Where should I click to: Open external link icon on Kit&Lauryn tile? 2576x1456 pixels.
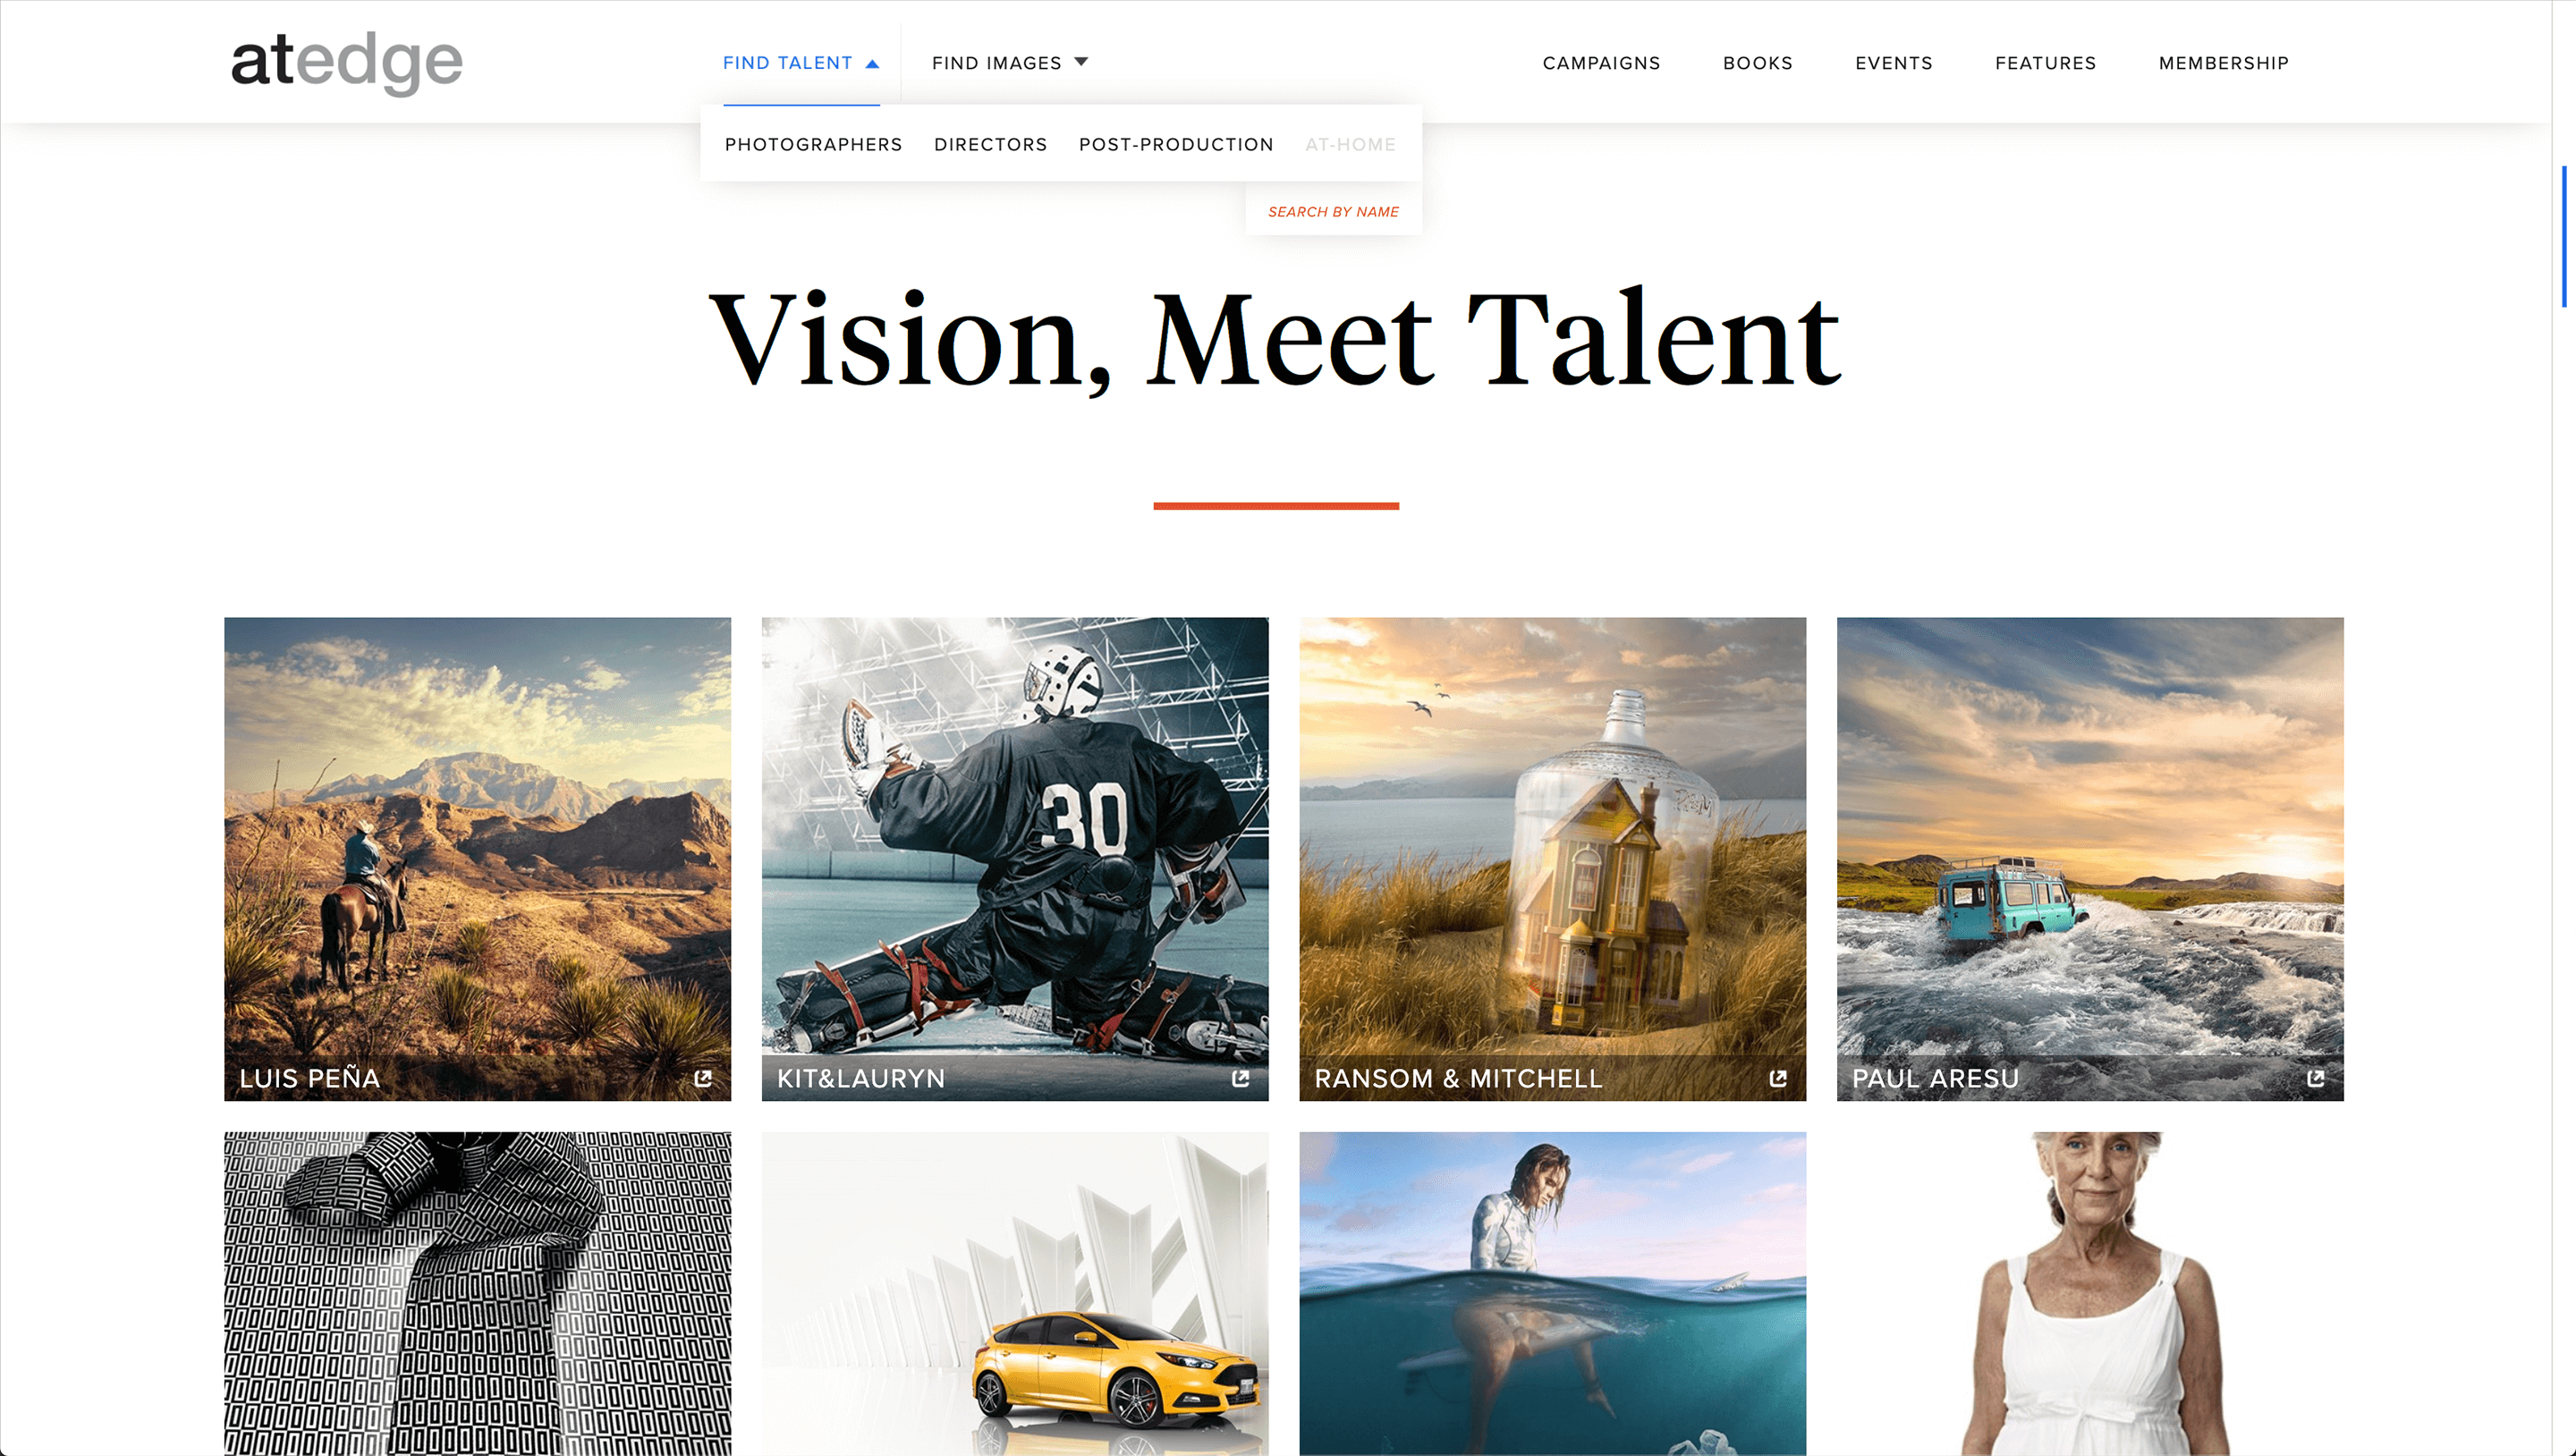click(x=1240, y=1078)
